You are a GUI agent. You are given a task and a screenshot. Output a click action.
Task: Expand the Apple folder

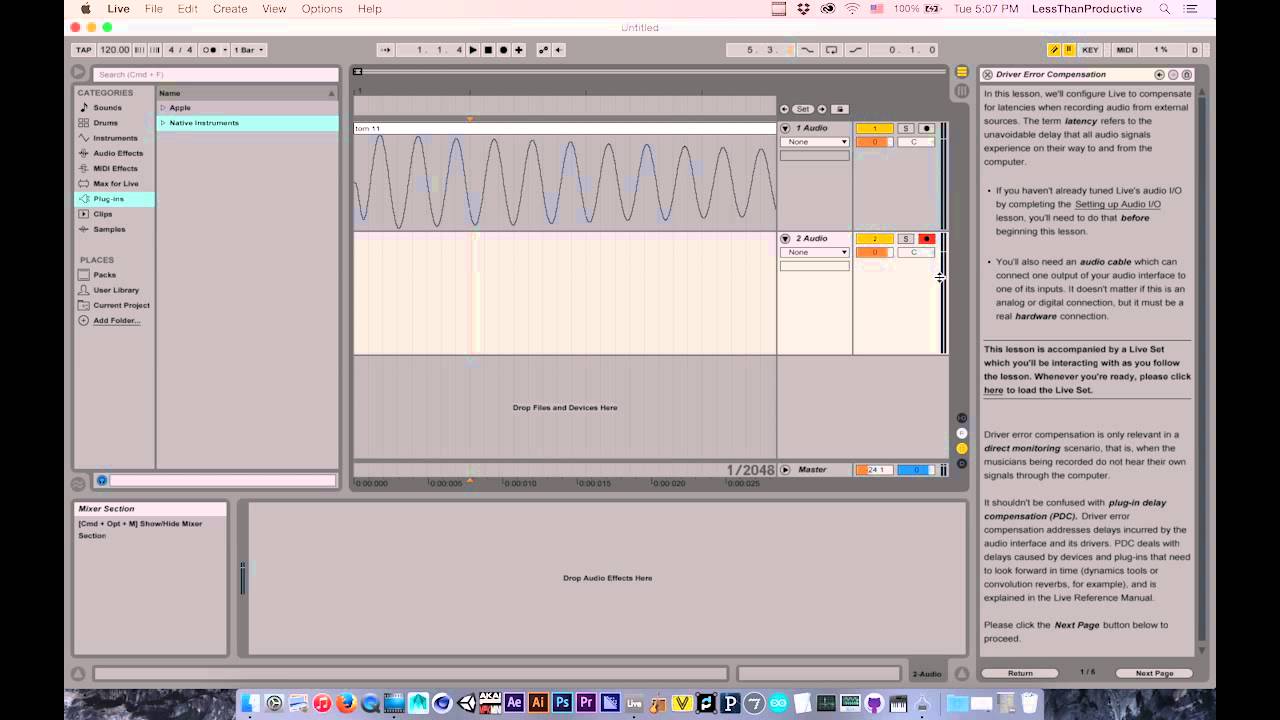(162, 108)
